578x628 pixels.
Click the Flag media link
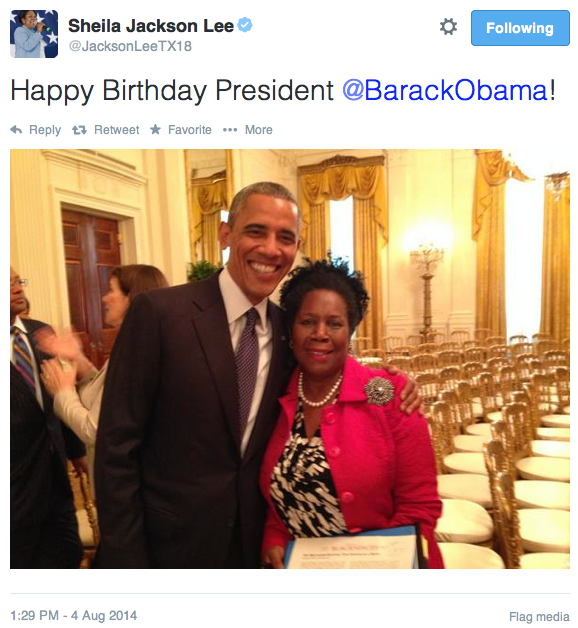[539, 616]
